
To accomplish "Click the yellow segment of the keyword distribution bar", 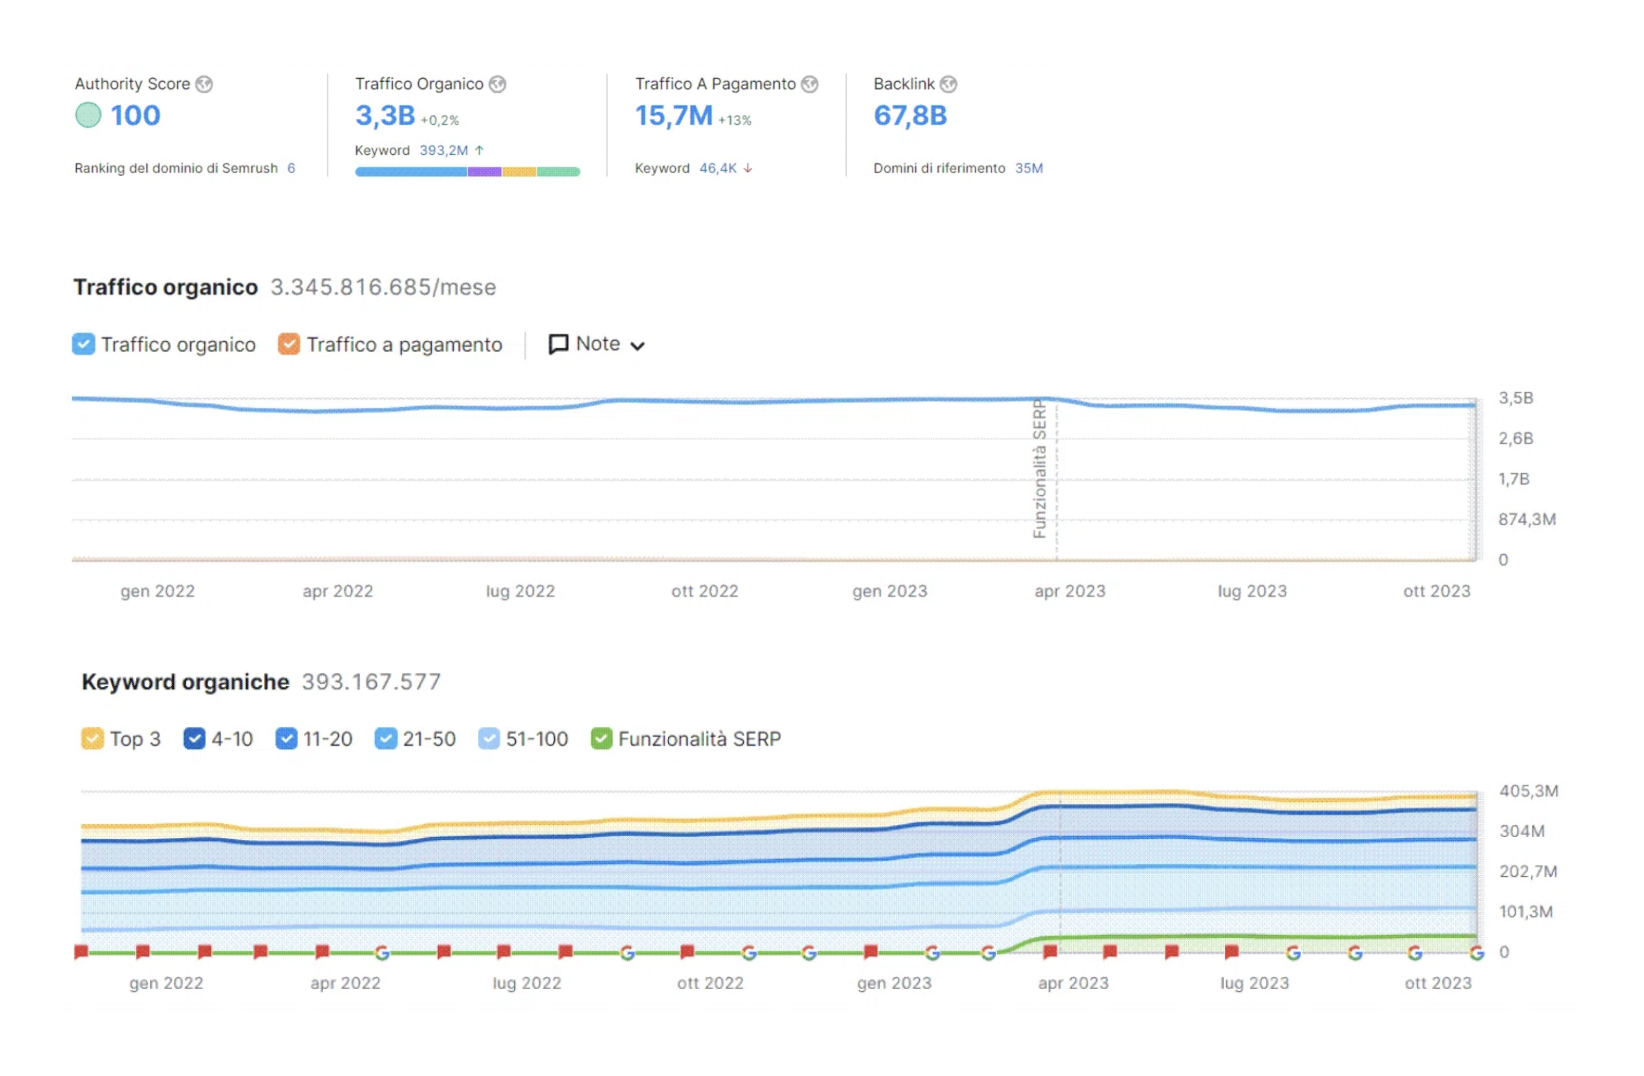I will pos(519,172).
